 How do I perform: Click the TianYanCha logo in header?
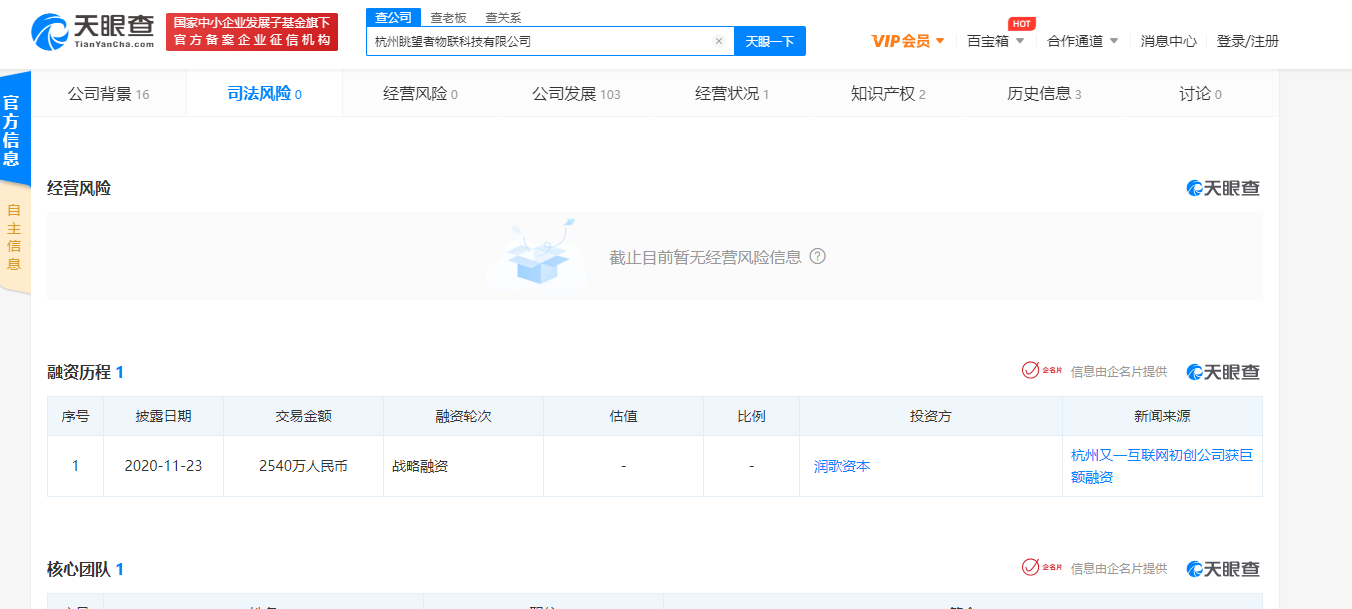(93, 32)
